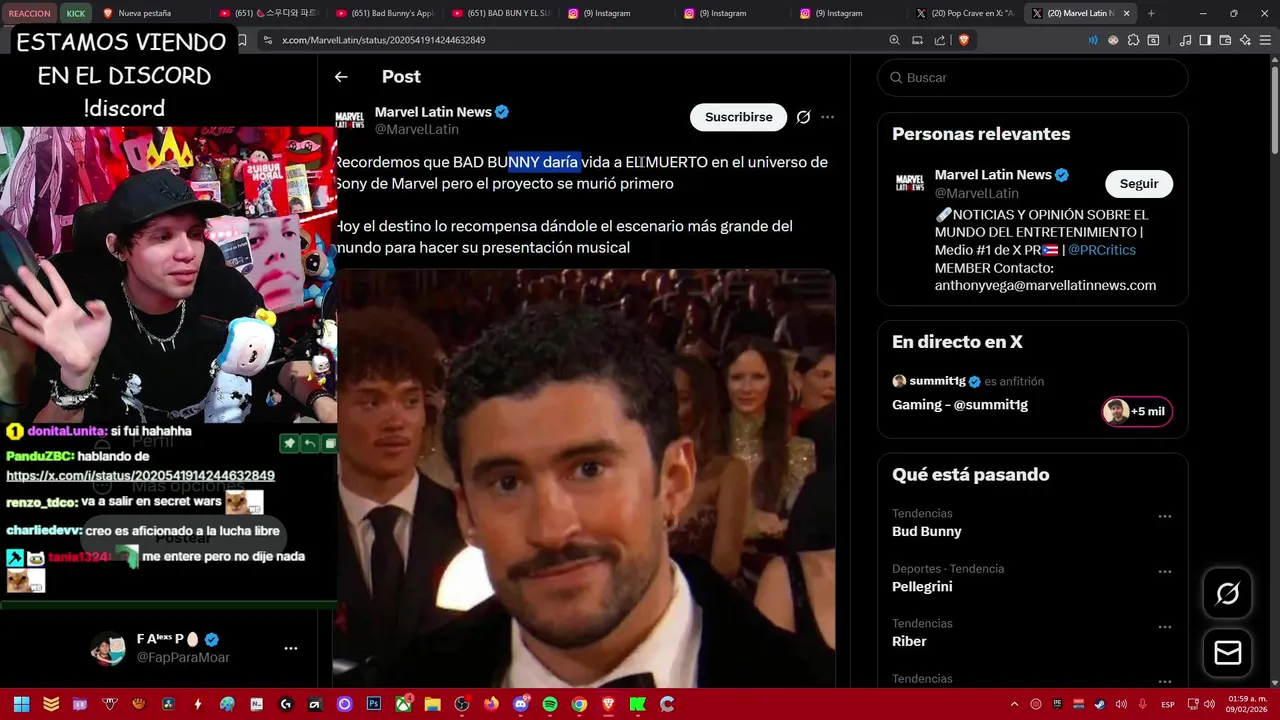Follow Marvel Latin News with Seguir button
The width and height of the screenshot is (1280, 720).
coord(1138,184)
